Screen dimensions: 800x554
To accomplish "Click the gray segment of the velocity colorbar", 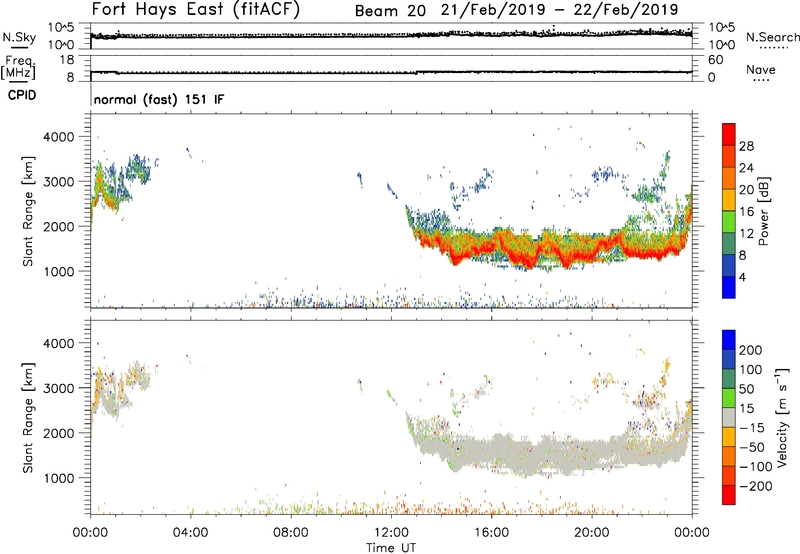I will point(729,417).
